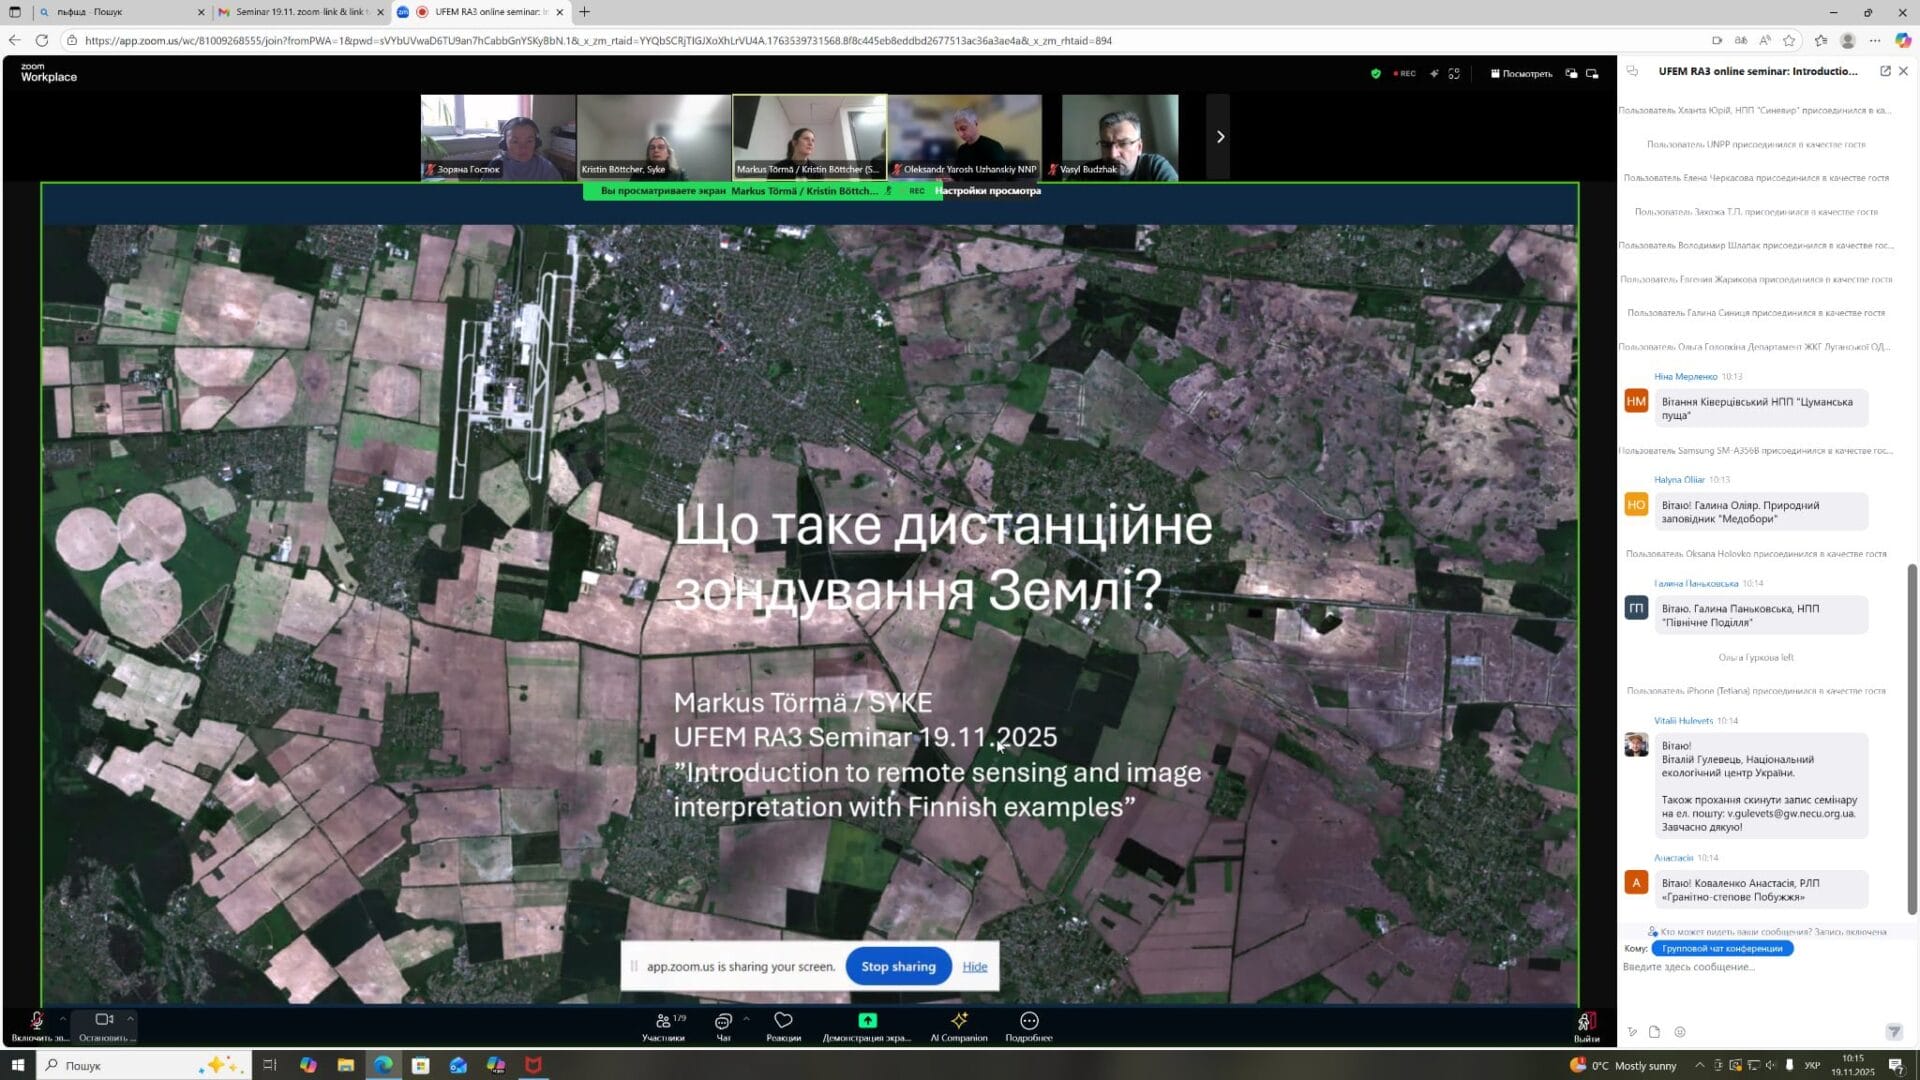Expand video options arrow next to camera

tap(130, 1018)
